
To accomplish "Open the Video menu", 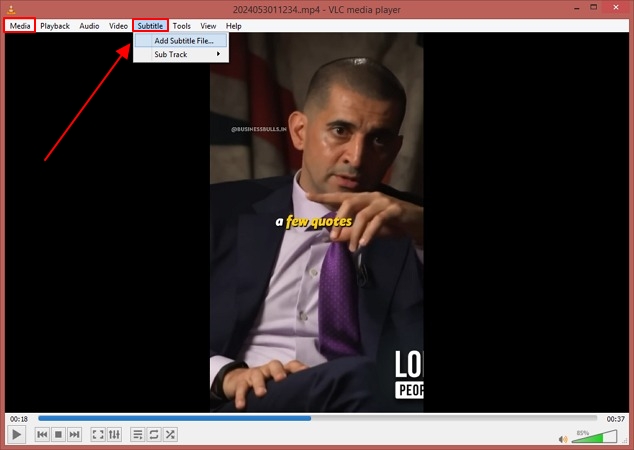I will tap(118, 26).
